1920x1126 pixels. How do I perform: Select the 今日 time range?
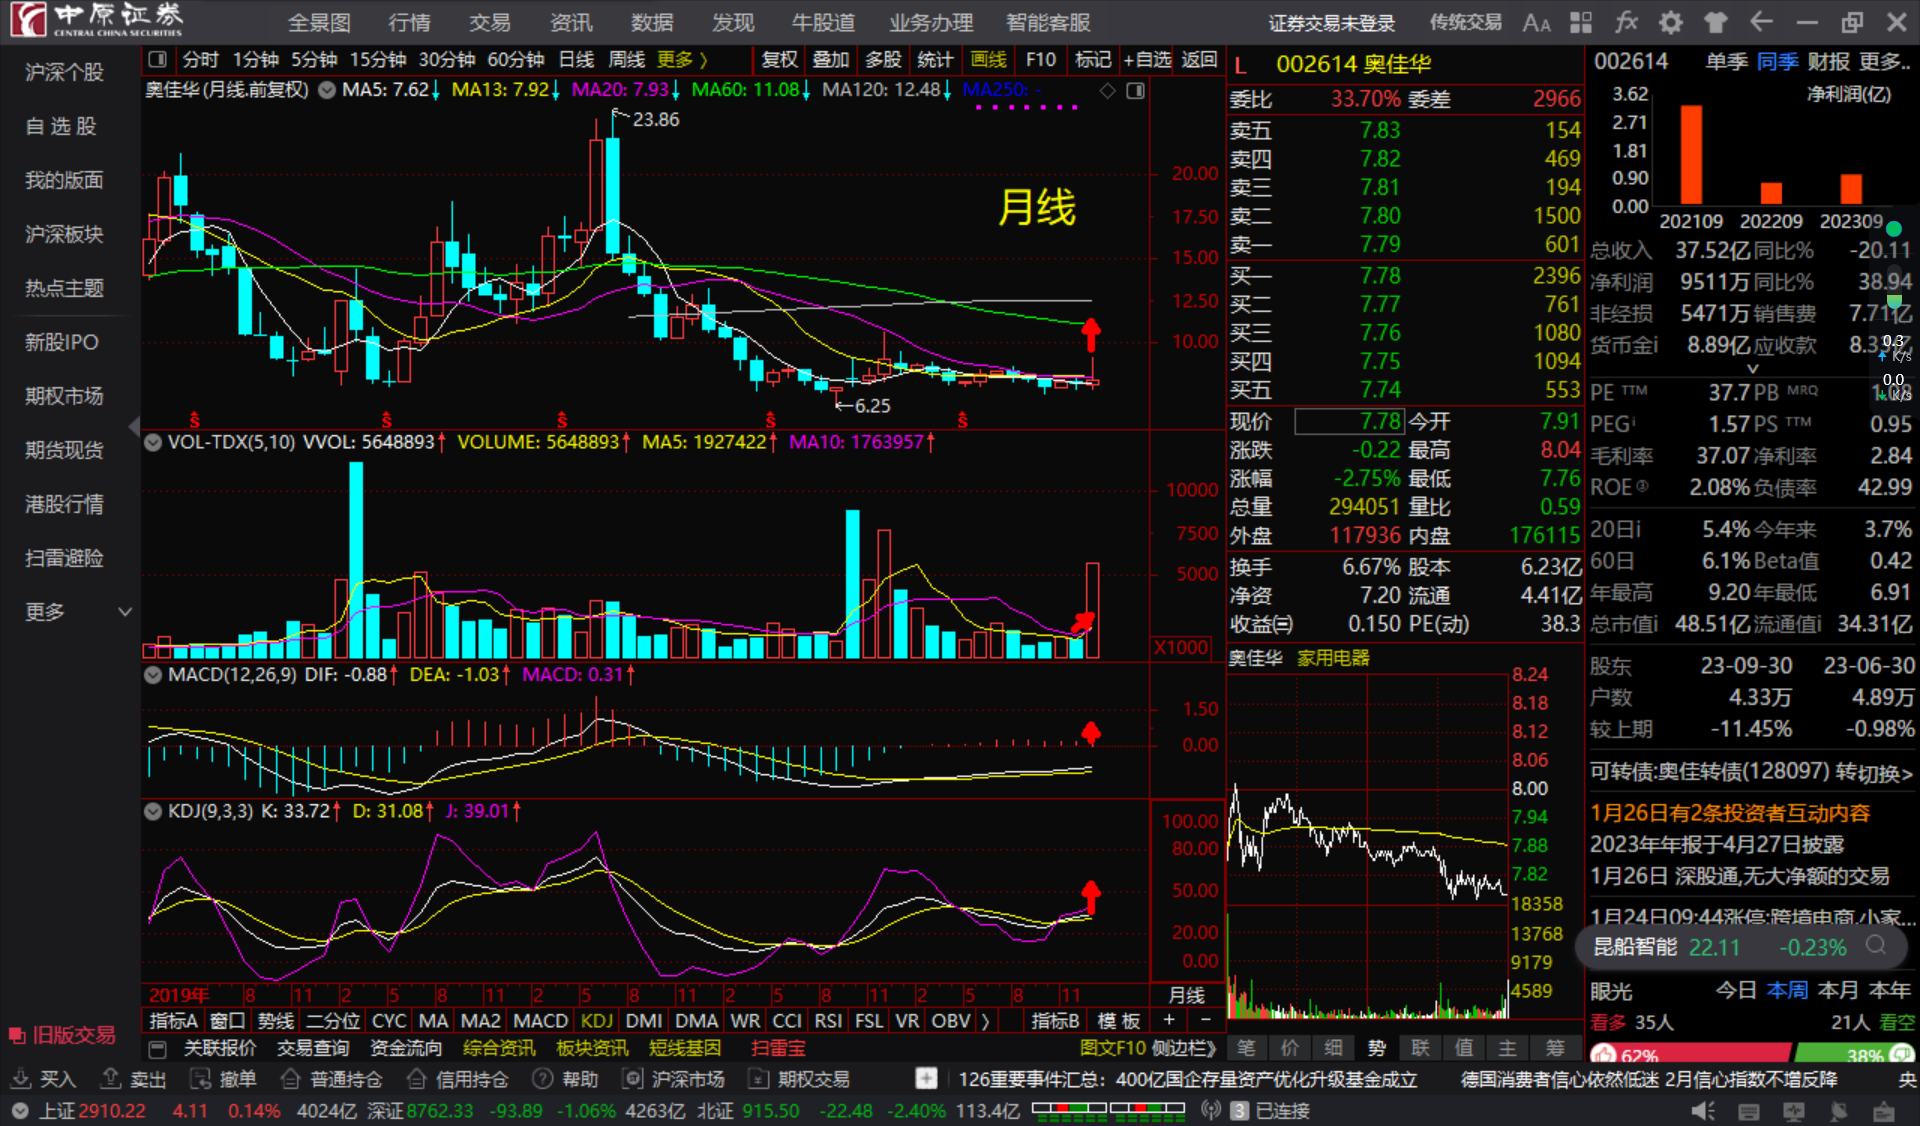coord(1736,991)
